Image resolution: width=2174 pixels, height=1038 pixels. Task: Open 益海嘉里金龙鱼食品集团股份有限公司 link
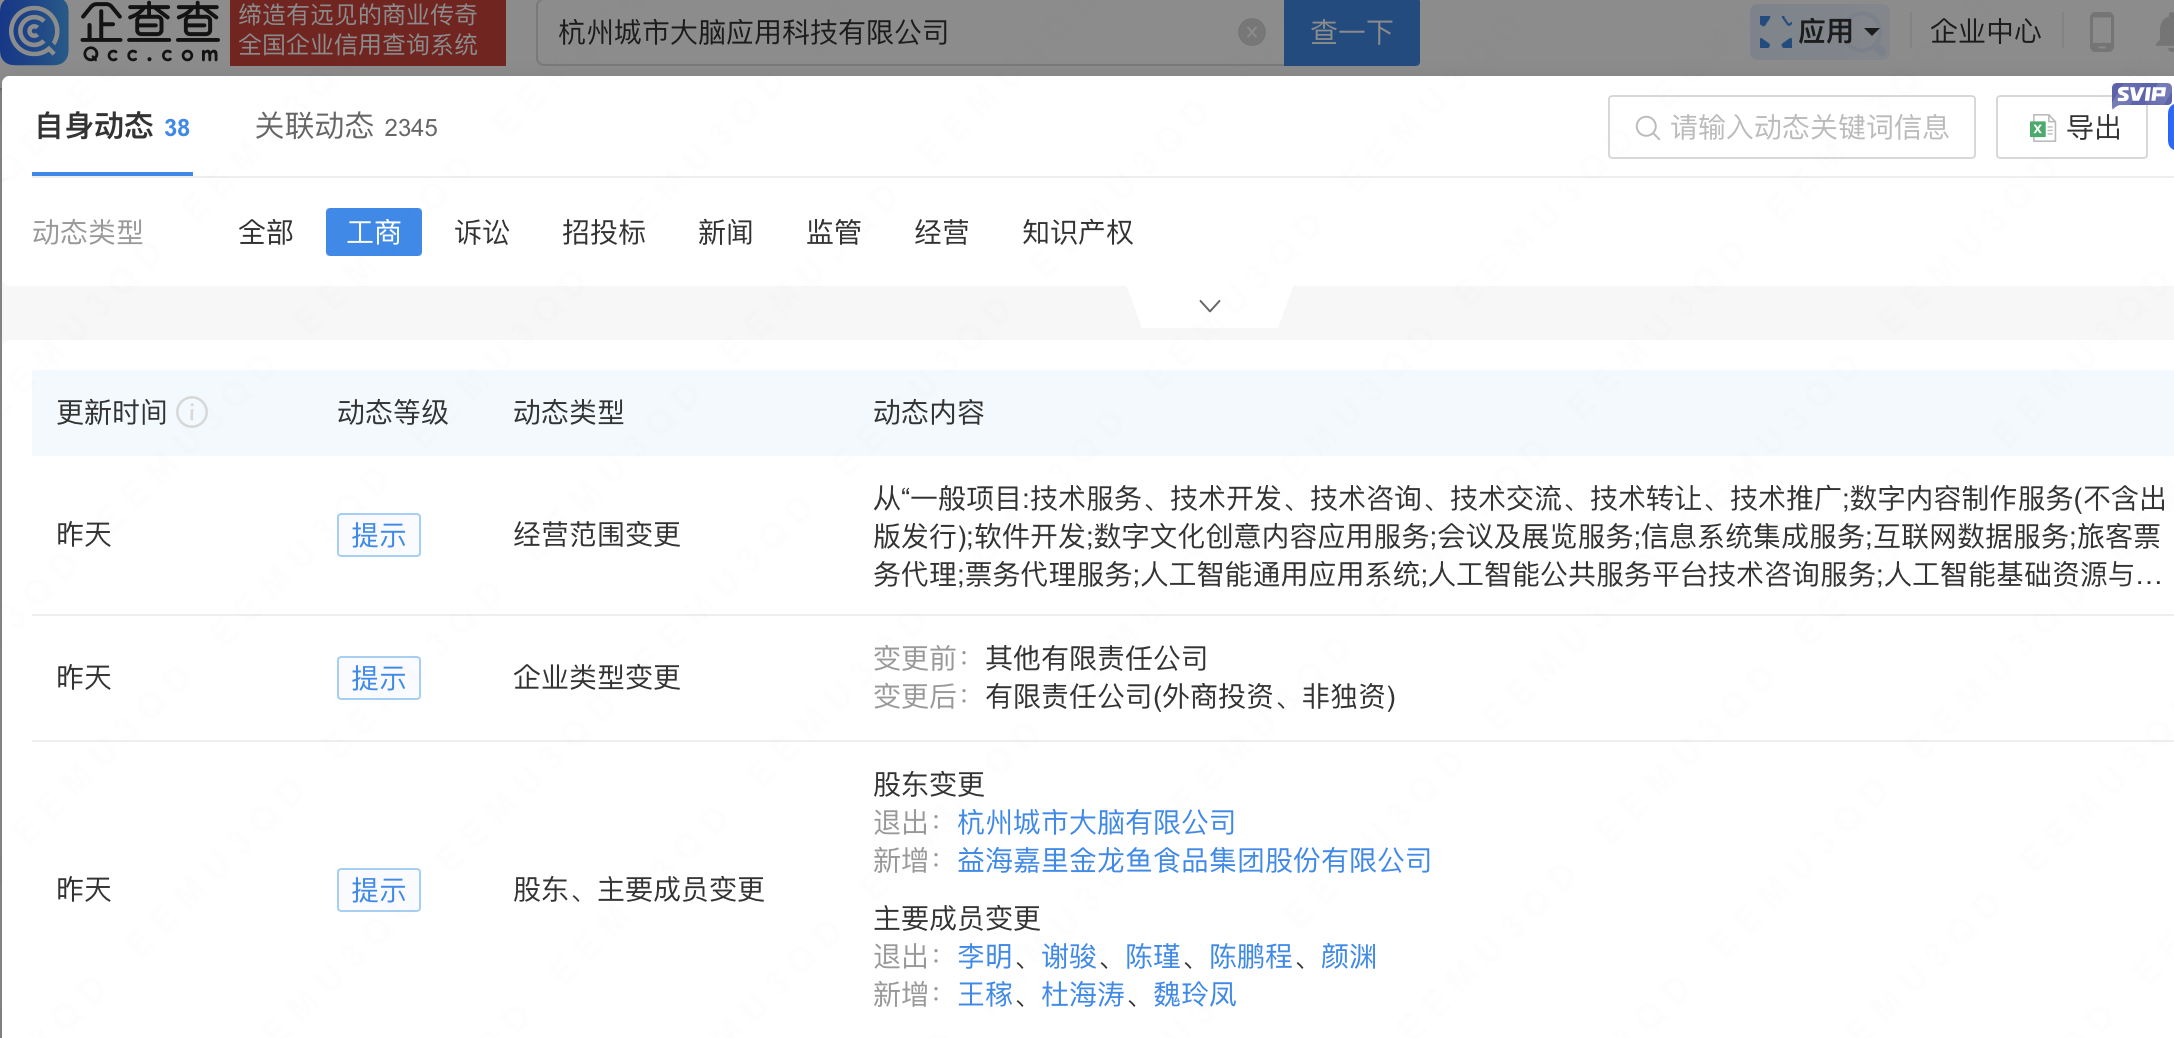click(1194, 860)
